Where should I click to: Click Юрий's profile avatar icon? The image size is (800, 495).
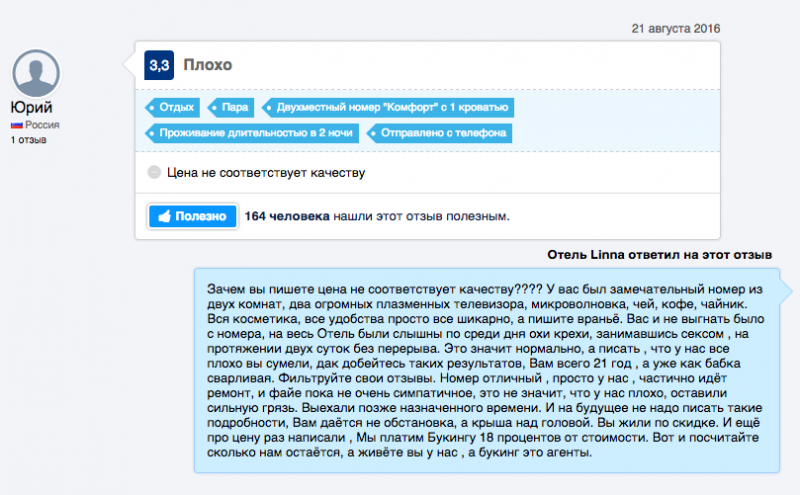pos(36,73)
